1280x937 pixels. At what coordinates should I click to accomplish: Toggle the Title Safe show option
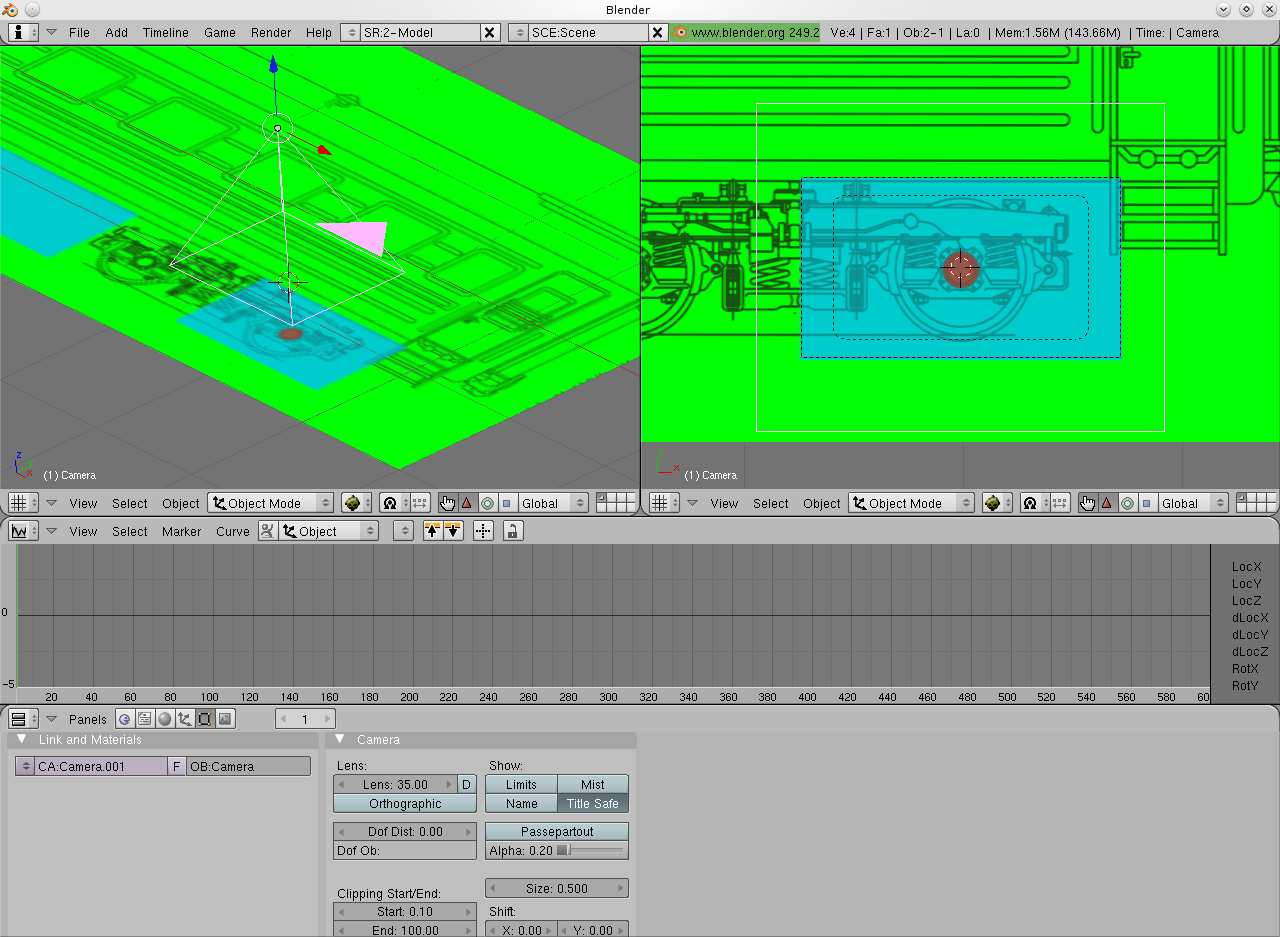pyautogui.click(x=592, y=803)
